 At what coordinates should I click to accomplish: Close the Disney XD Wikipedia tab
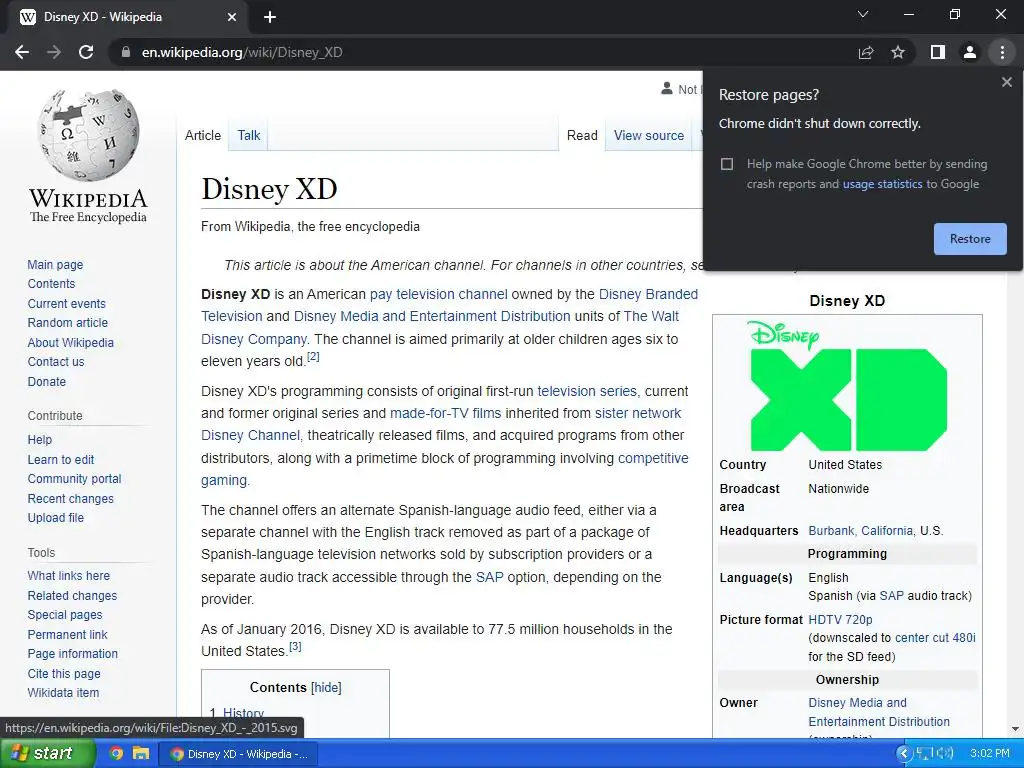point(232,17)
